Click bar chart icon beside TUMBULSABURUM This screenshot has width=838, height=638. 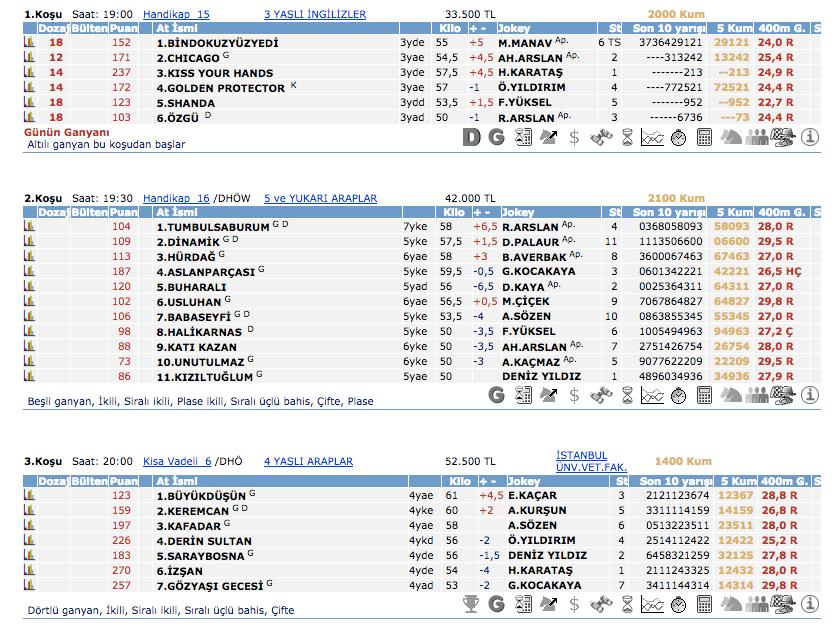point(29,227)
